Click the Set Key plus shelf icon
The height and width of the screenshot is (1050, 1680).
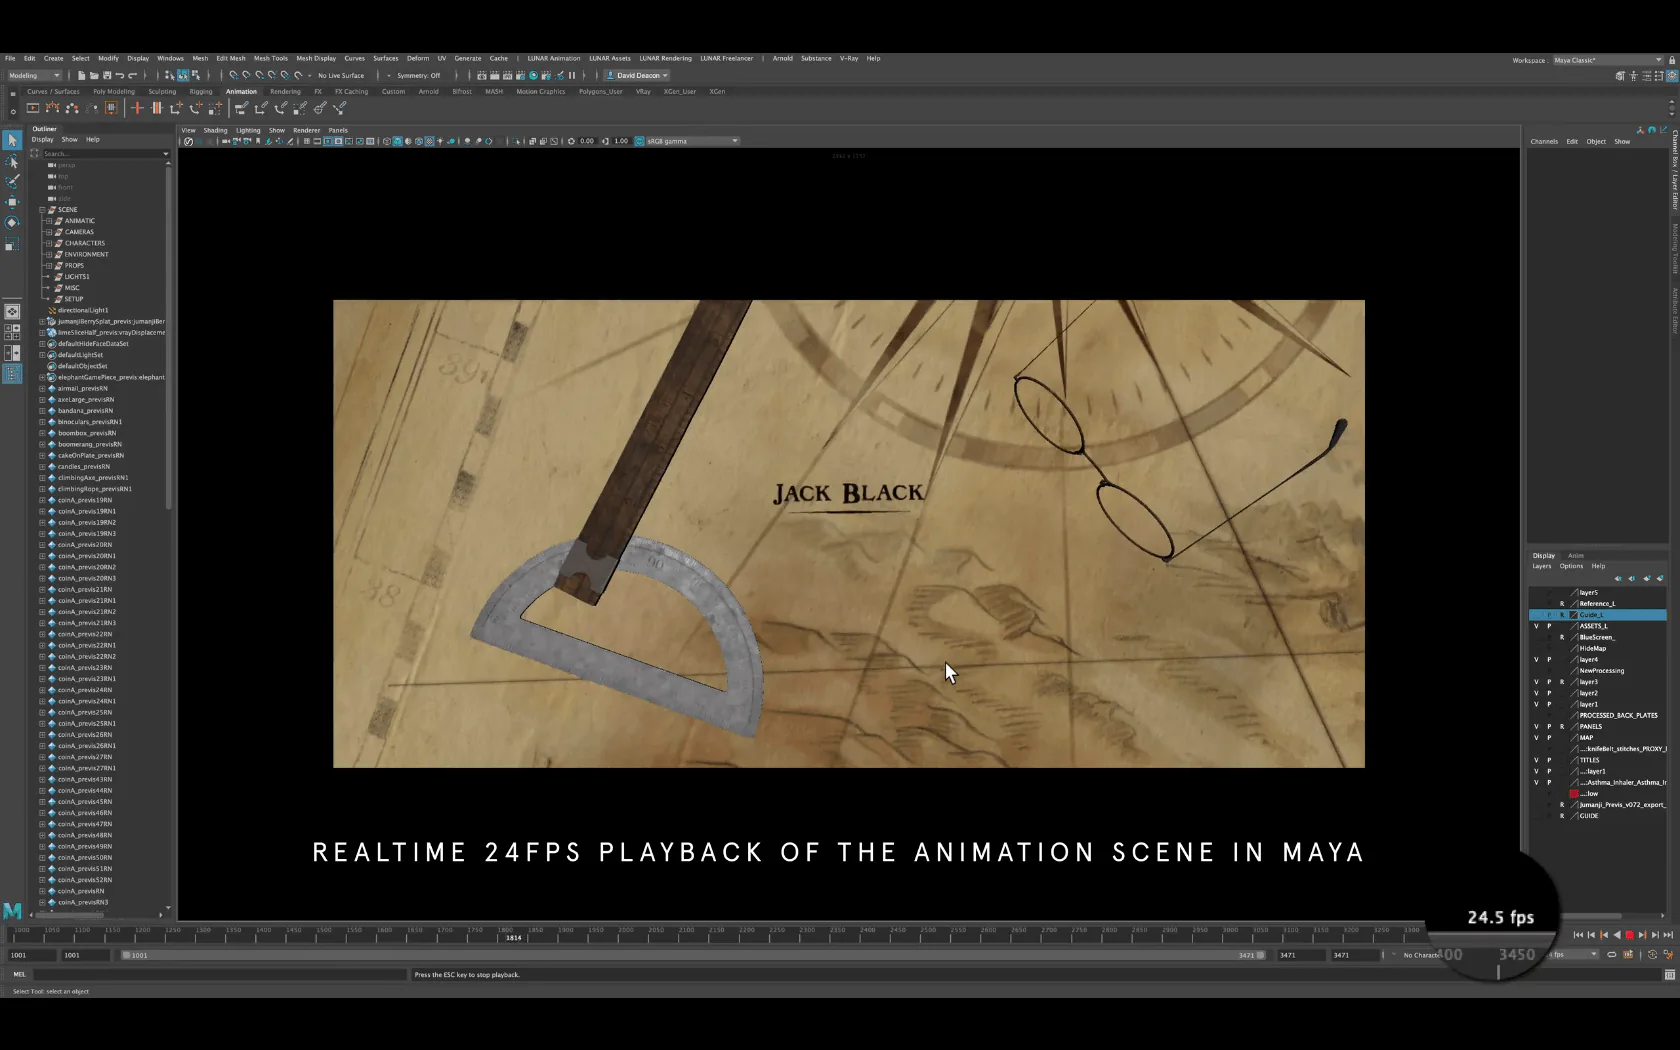137,108
